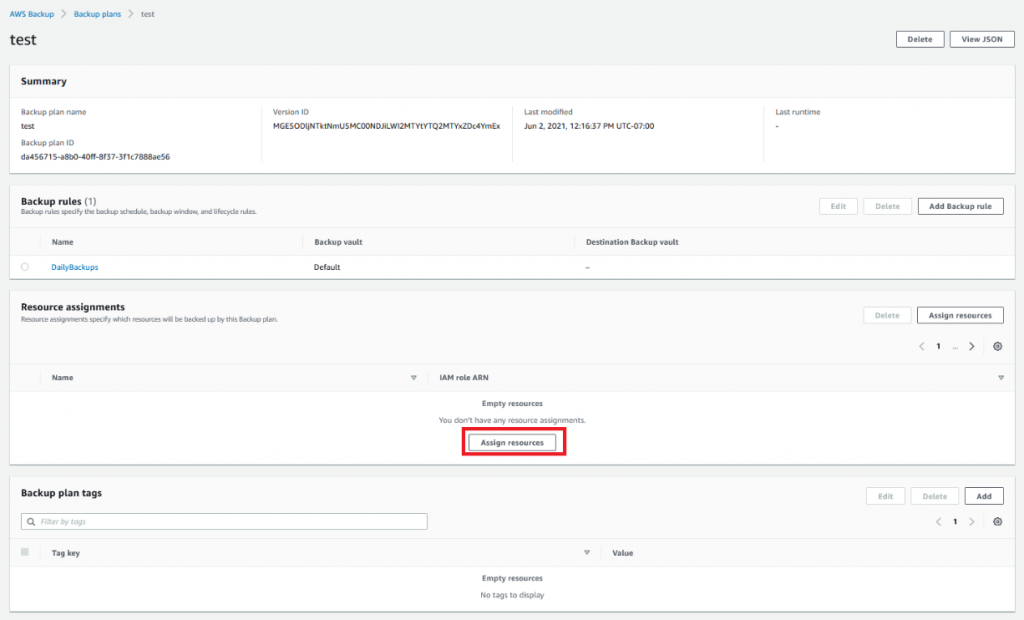This screenshot has height=620, width=1024.
Task: Click the highlighted Assign resources button
Action: (513, 441)
